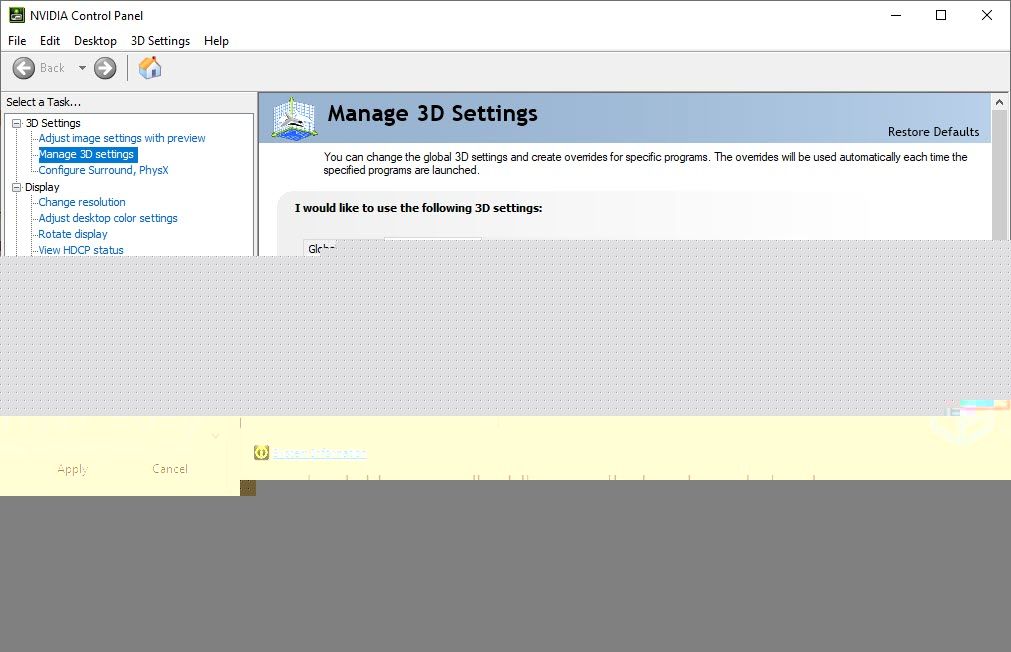
Task: Open the 3D Settings menu
Action: click(x=160, y=41)
